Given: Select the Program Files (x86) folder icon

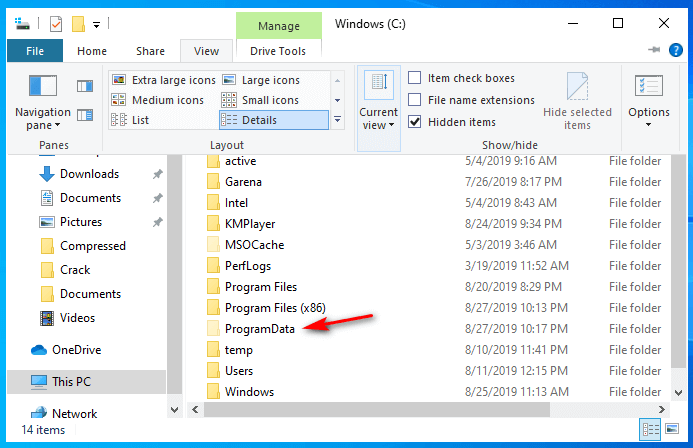Looking at the screenshot, I should [x=213, y=308].
